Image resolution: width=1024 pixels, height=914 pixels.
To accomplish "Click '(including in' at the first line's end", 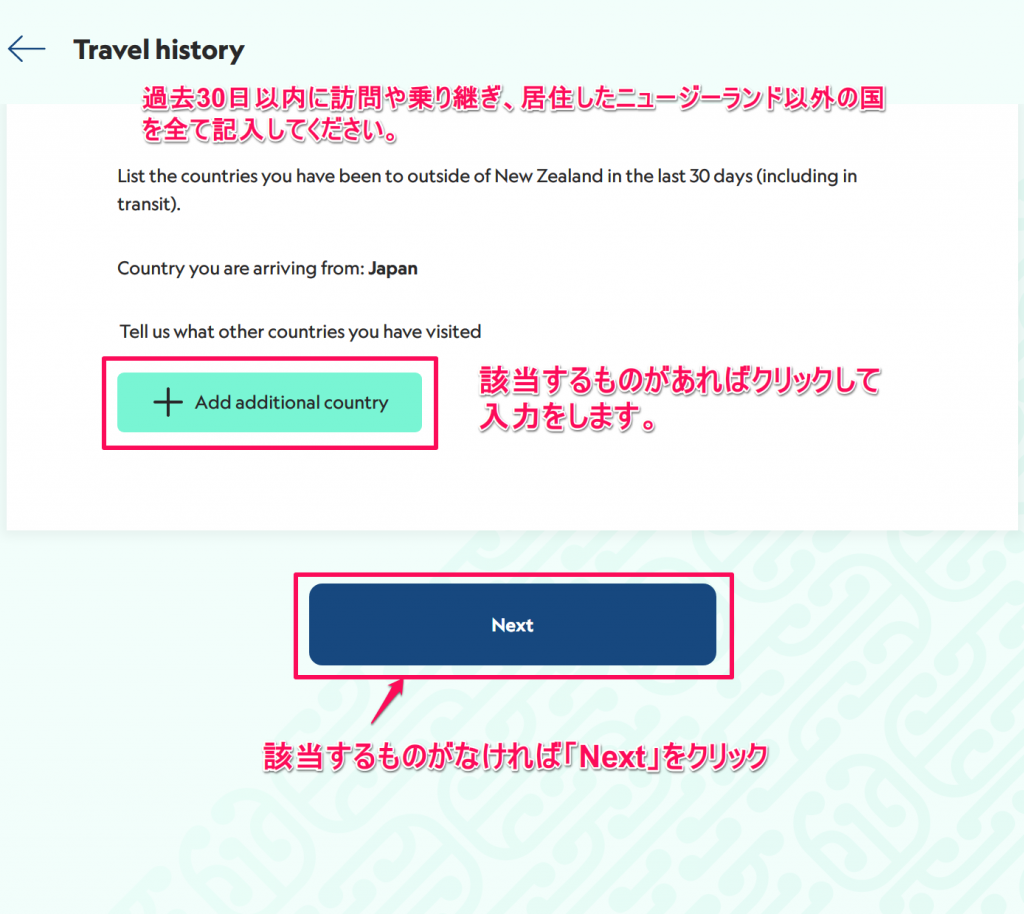I will point(807,176).
